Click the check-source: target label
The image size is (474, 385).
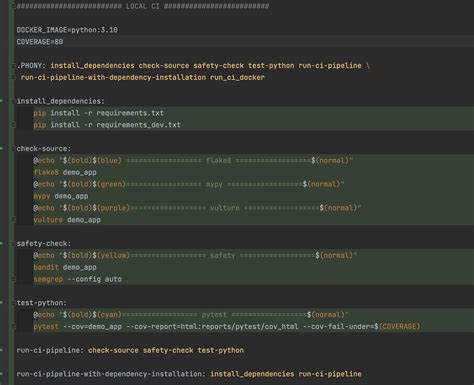click(44, 149)
